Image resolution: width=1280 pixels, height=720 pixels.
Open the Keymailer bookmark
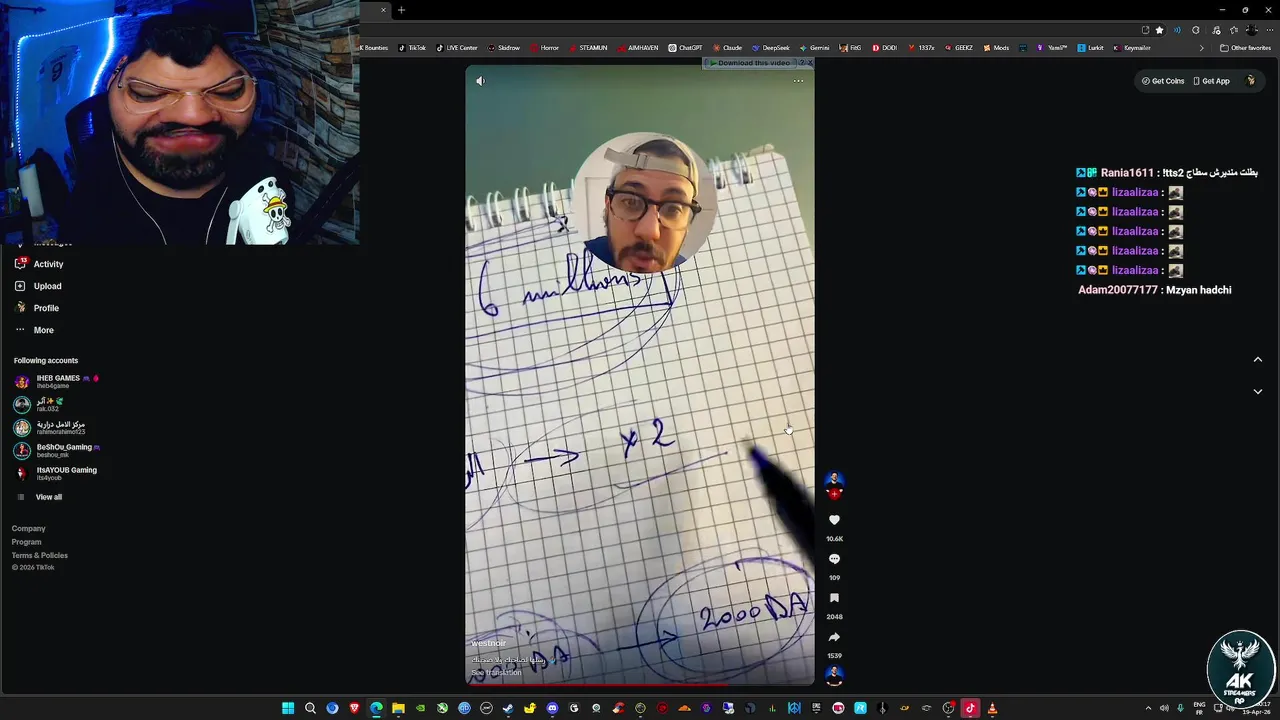1132,48
